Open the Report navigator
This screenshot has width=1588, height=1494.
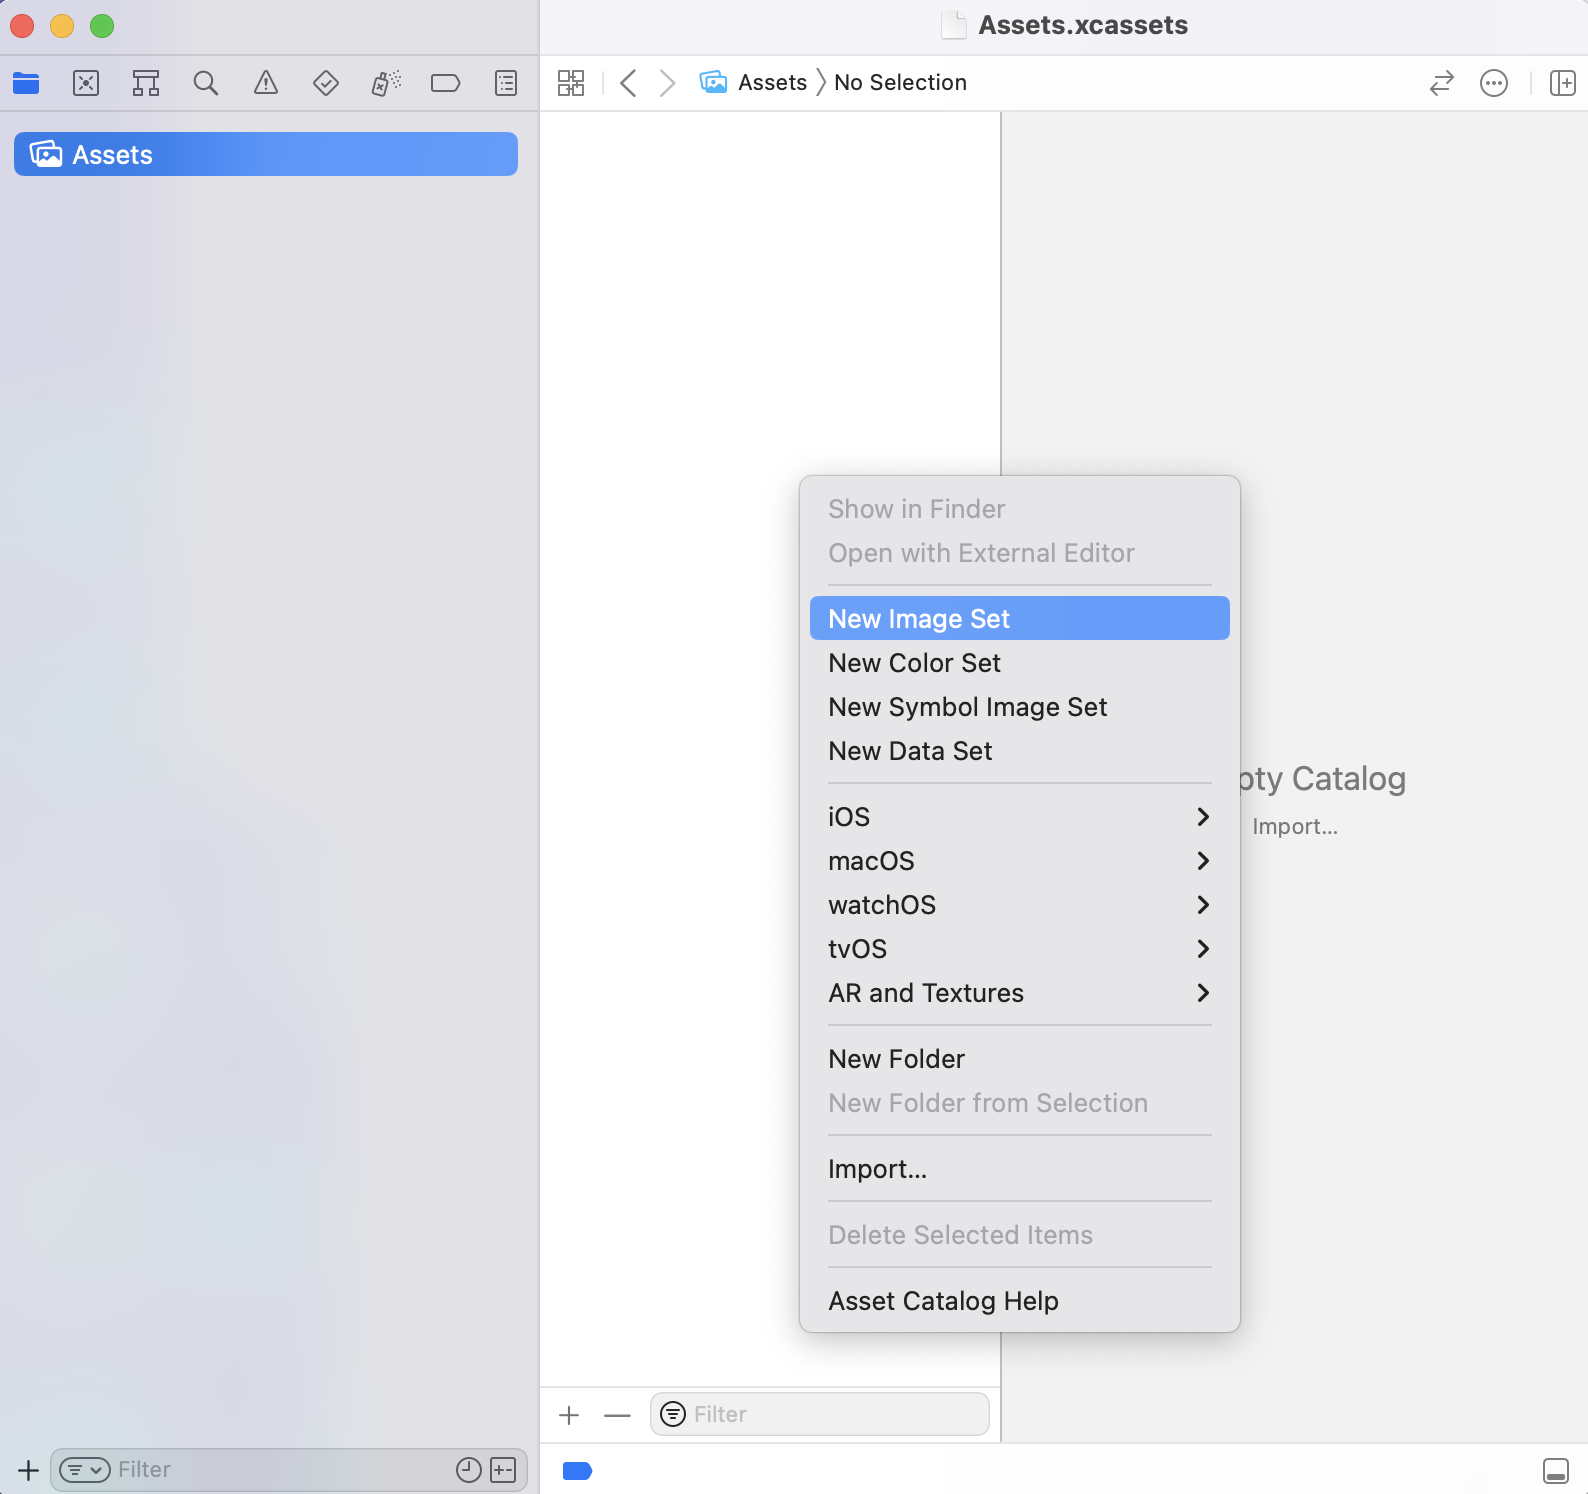coord(506,83)
